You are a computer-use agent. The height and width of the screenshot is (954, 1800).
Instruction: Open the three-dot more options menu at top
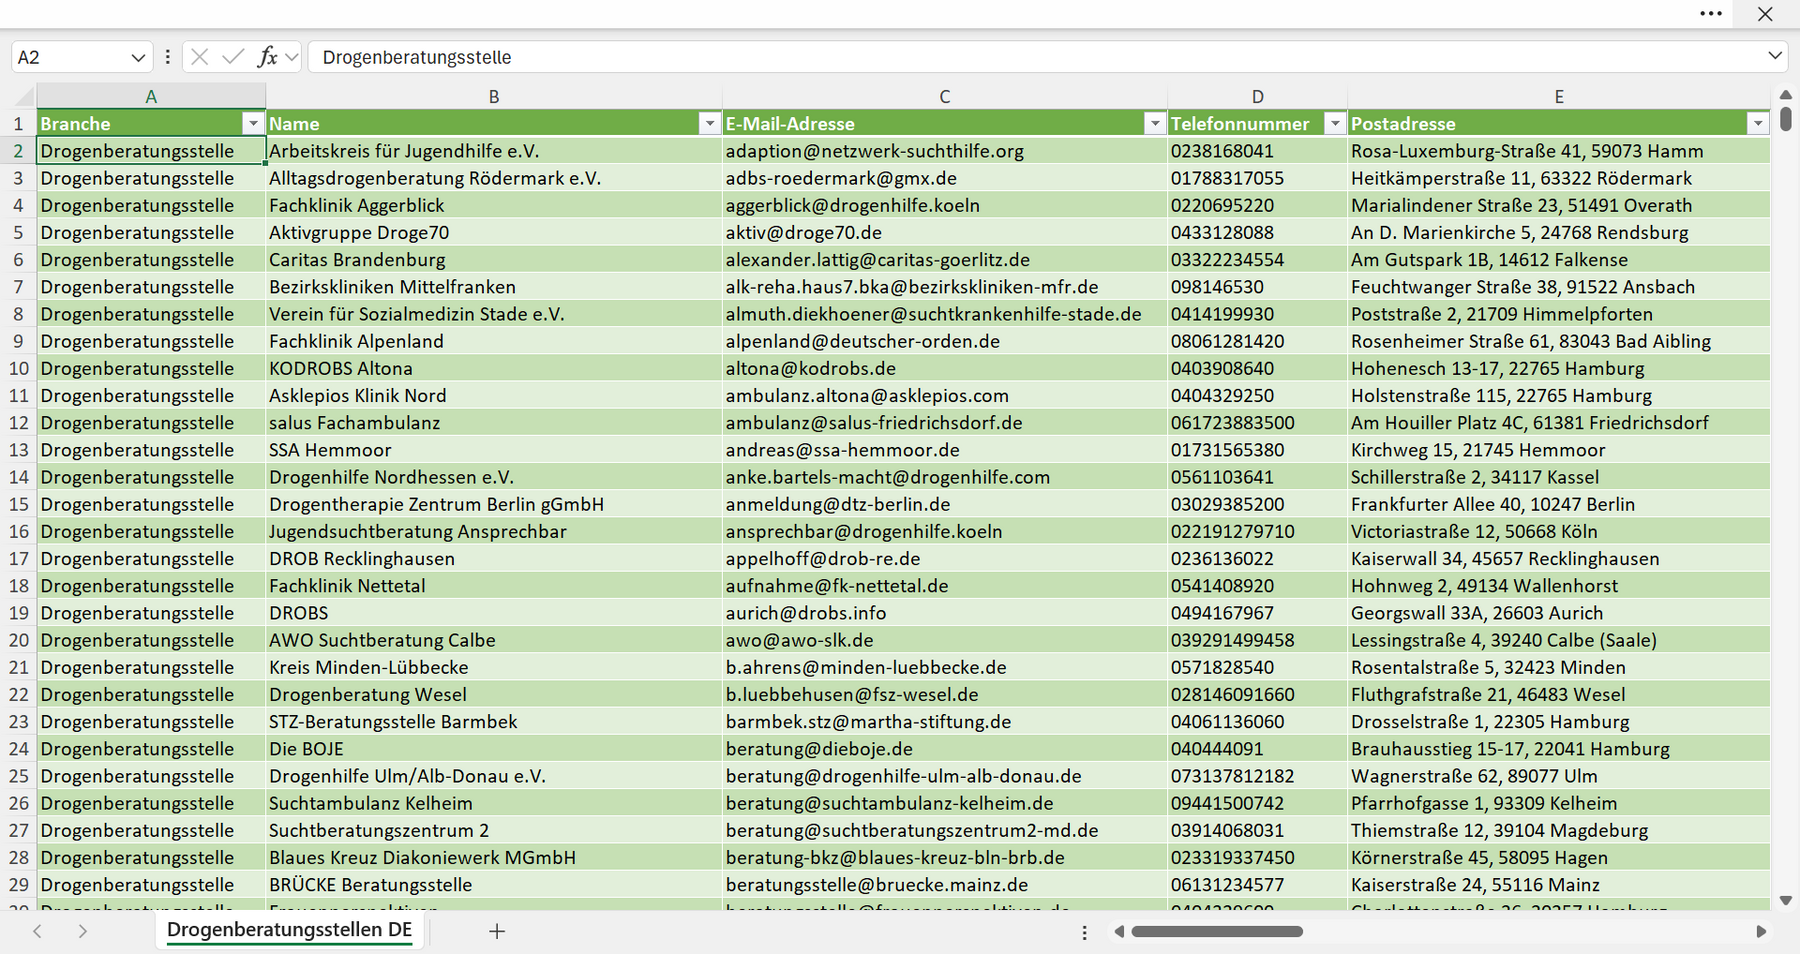tap(1711, 14)
